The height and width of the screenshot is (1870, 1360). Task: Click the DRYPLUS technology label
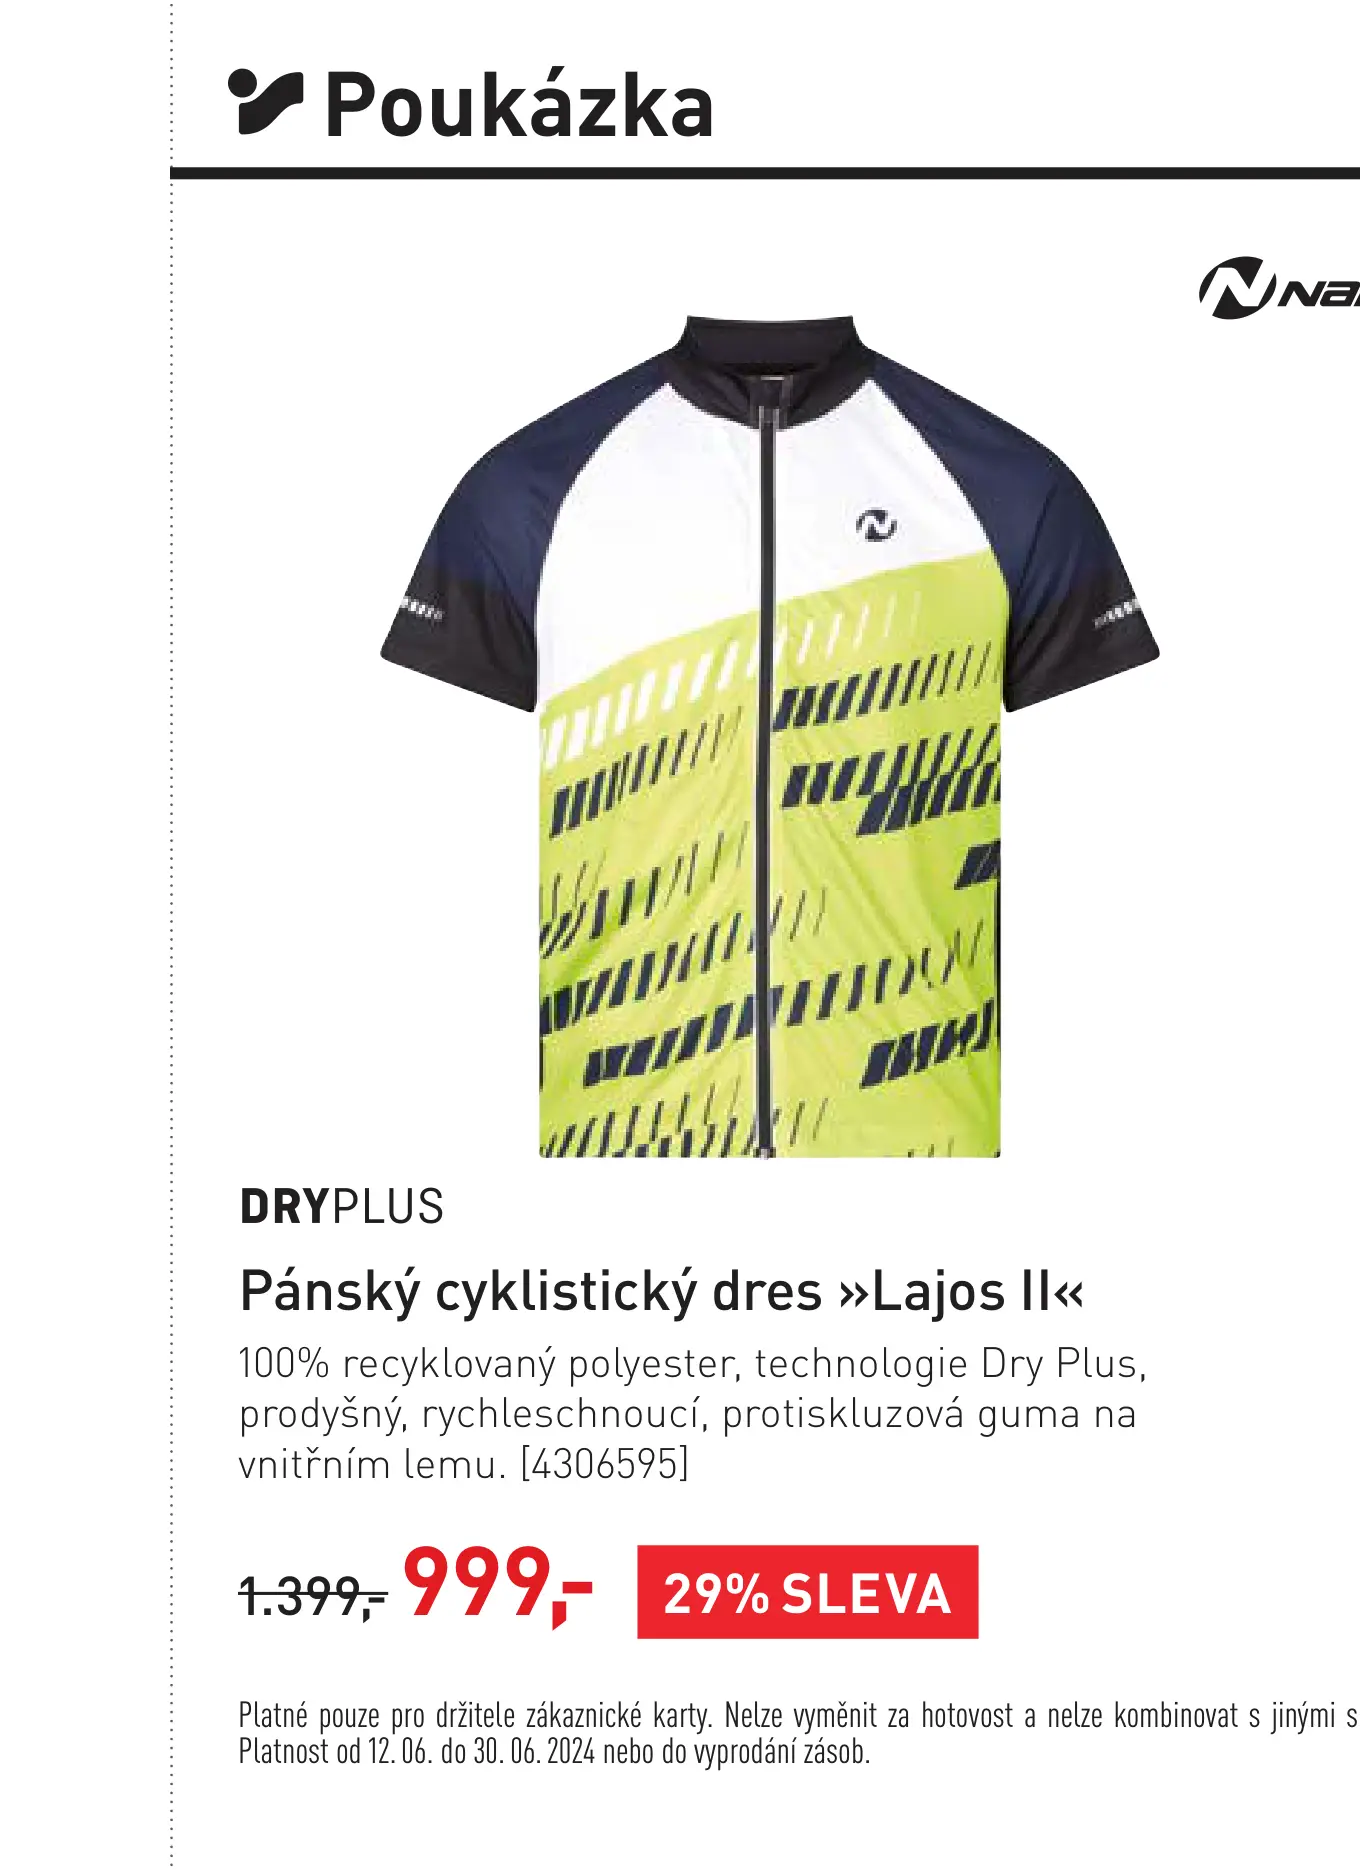(x=341, y=1207)
